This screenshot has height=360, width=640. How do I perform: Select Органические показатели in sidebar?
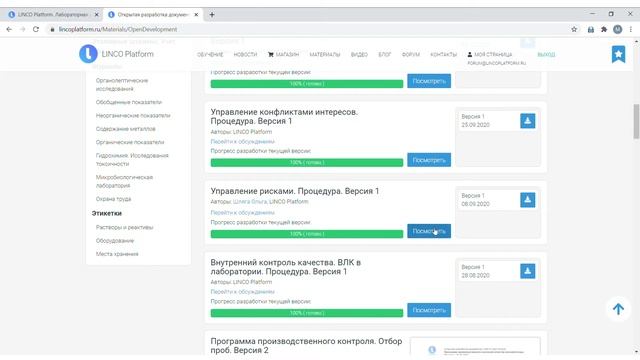point(130,142)
